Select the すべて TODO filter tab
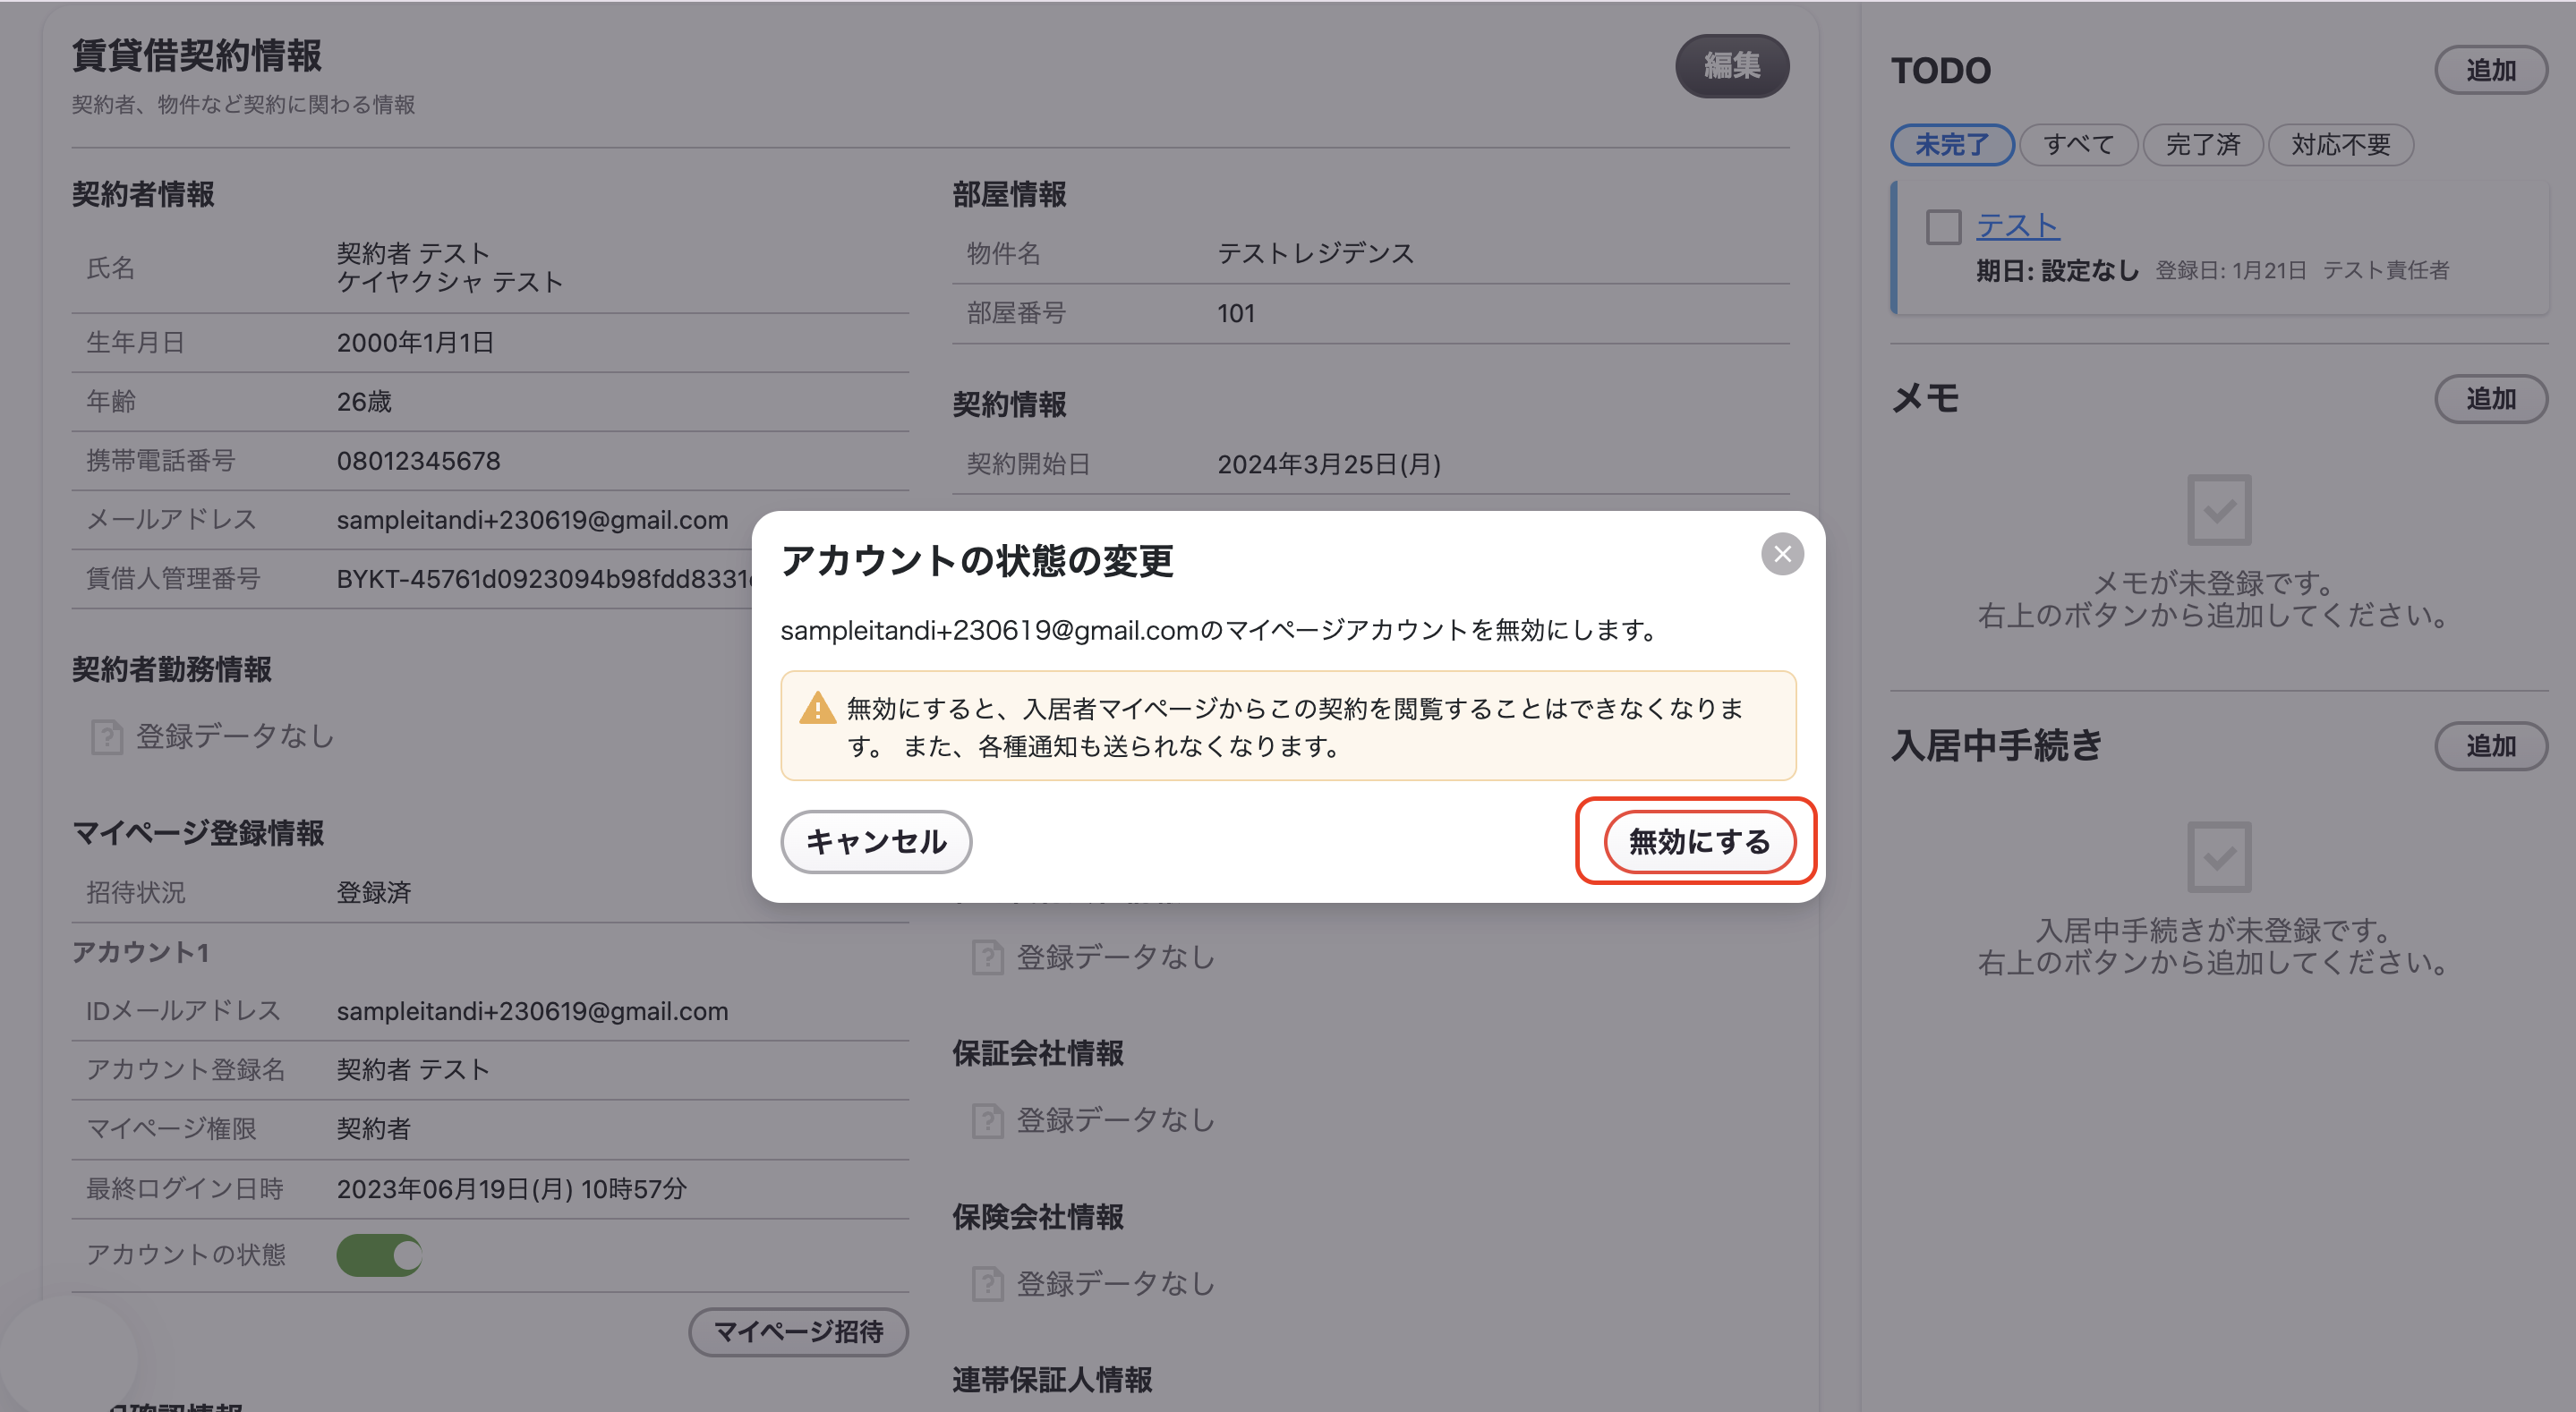The width and height of the screenshot is (2576, 1412). tap(2078, 145)
